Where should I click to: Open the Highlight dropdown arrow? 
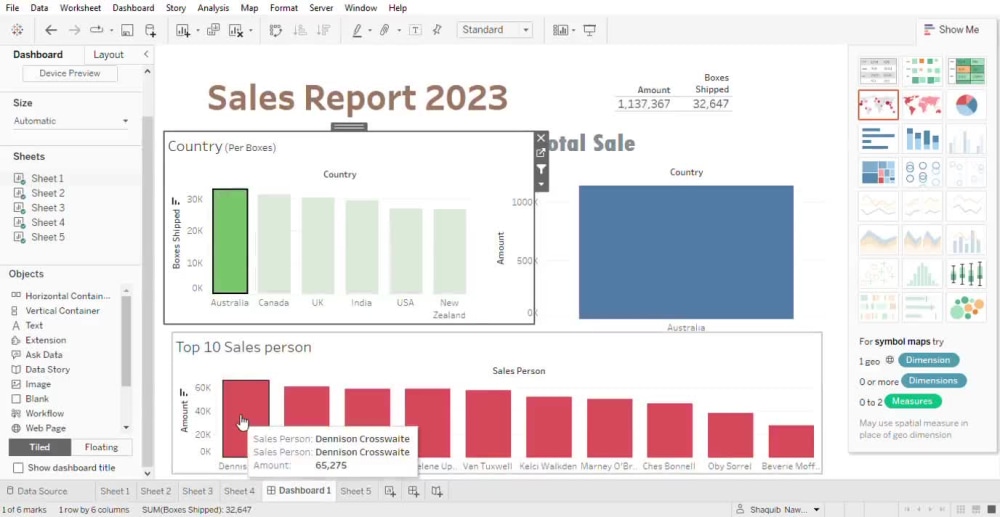[370, 30]
